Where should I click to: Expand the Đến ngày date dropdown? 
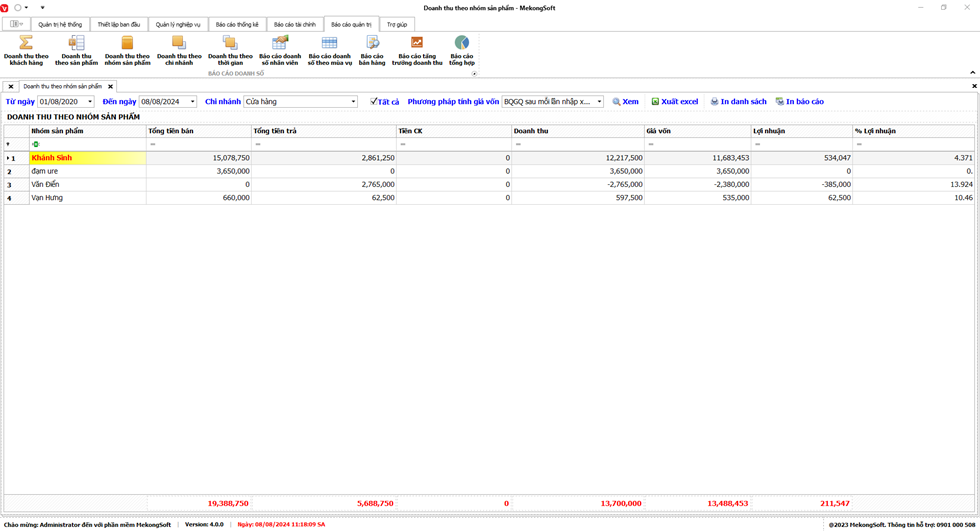tap(192, 102)
